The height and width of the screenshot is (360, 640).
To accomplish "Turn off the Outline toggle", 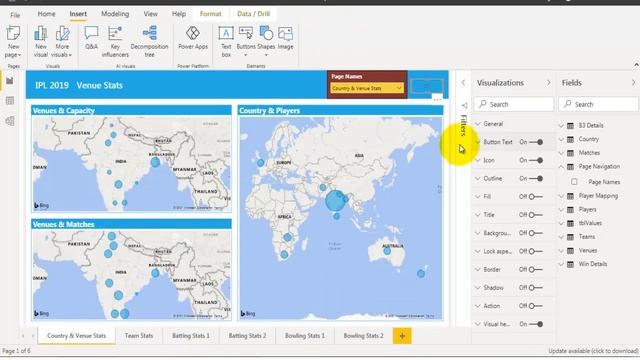I will click(536, 178).
